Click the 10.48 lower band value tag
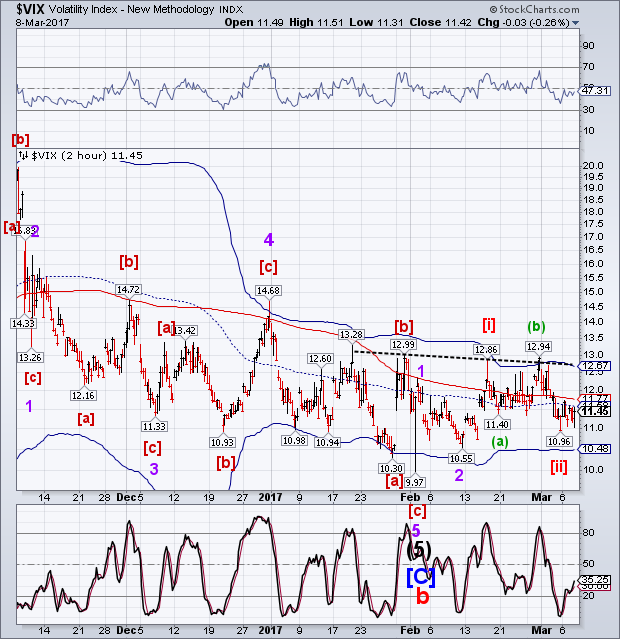Image resolution: width=620 pixels, height=639 pixels. click(595, 449)
